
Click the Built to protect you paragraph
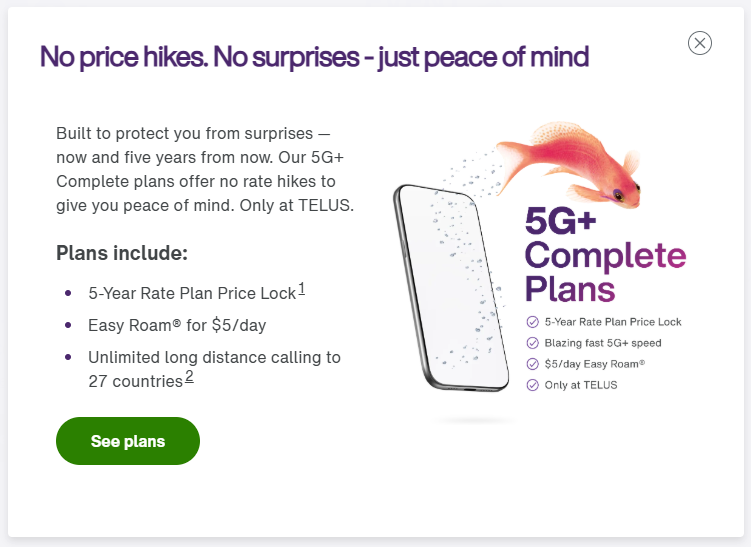pos(205,169)
